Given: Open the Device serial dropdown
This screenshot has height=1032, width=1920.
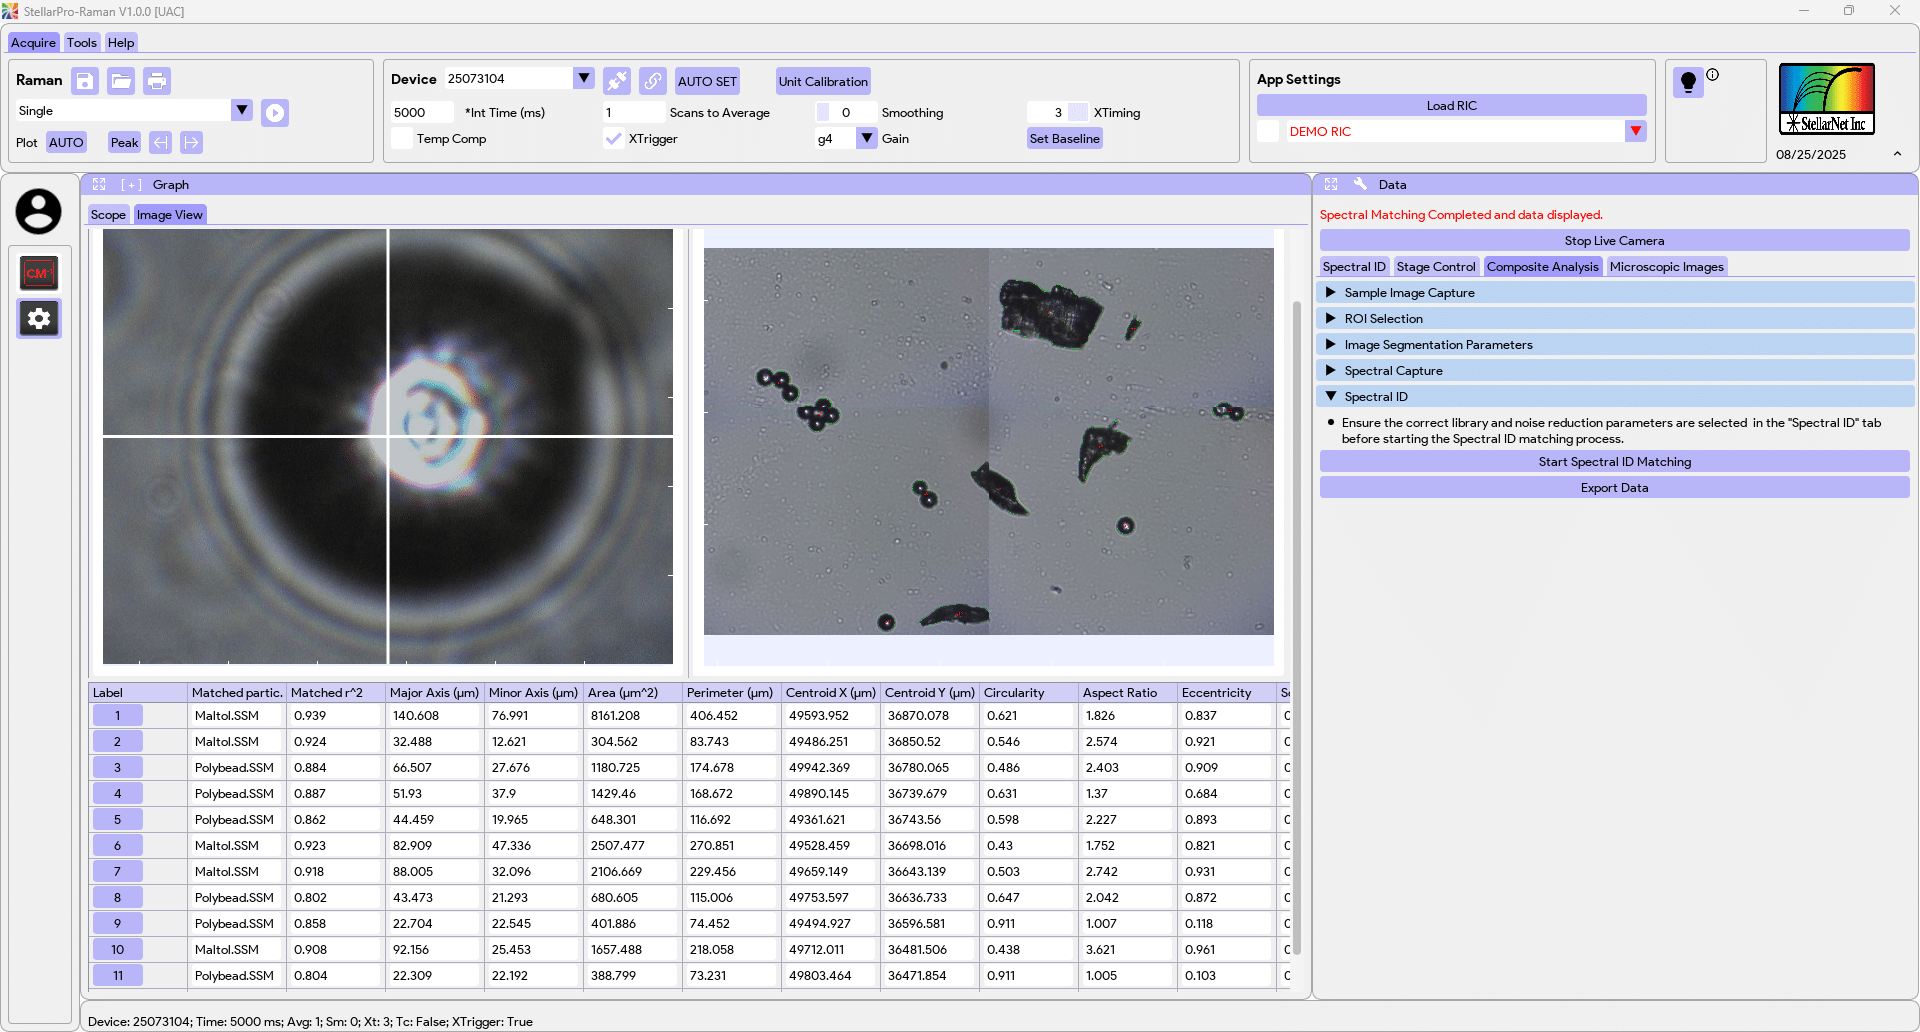Looking at the screenshot, I should coord(584,78).
